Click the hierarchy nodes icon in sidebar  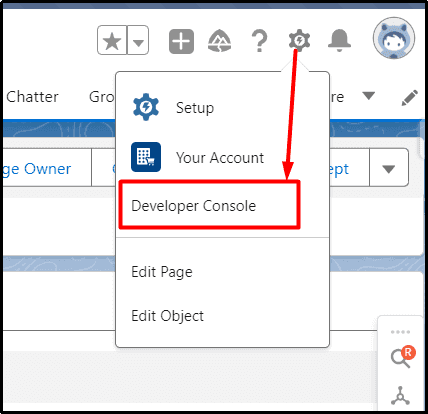(x=400, y=395)
